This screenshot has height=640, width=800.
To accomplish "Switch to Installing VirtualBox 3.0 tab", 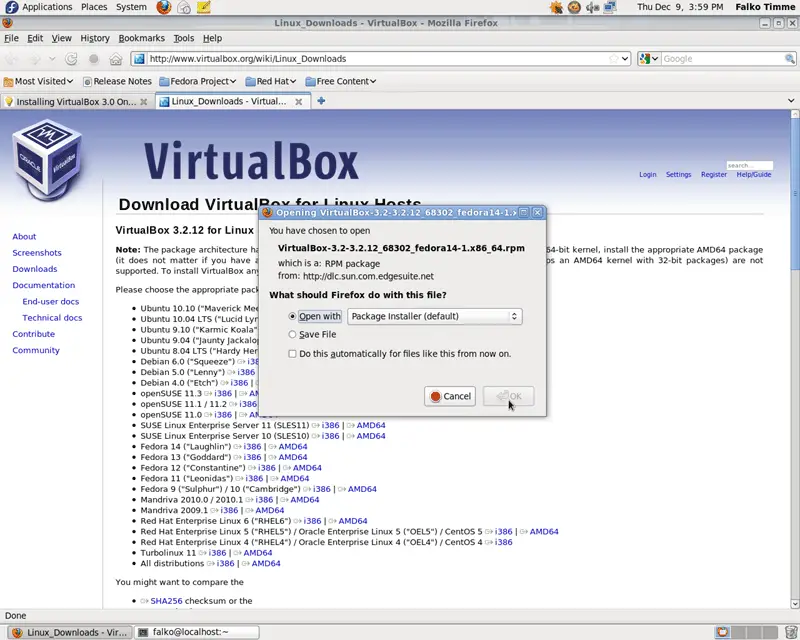I will tap(76, 102).
